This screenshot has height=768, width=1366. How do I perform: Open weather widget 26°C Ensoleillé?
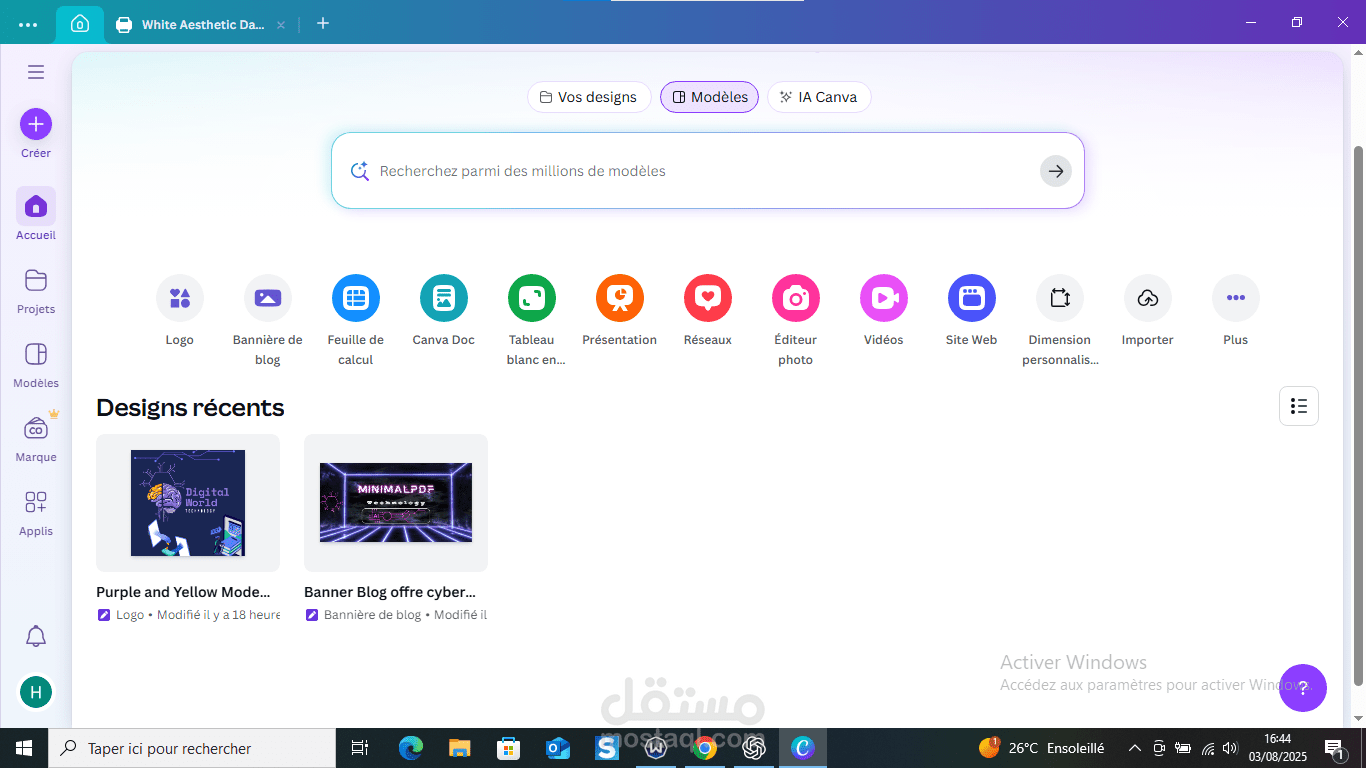(1042, 748)
